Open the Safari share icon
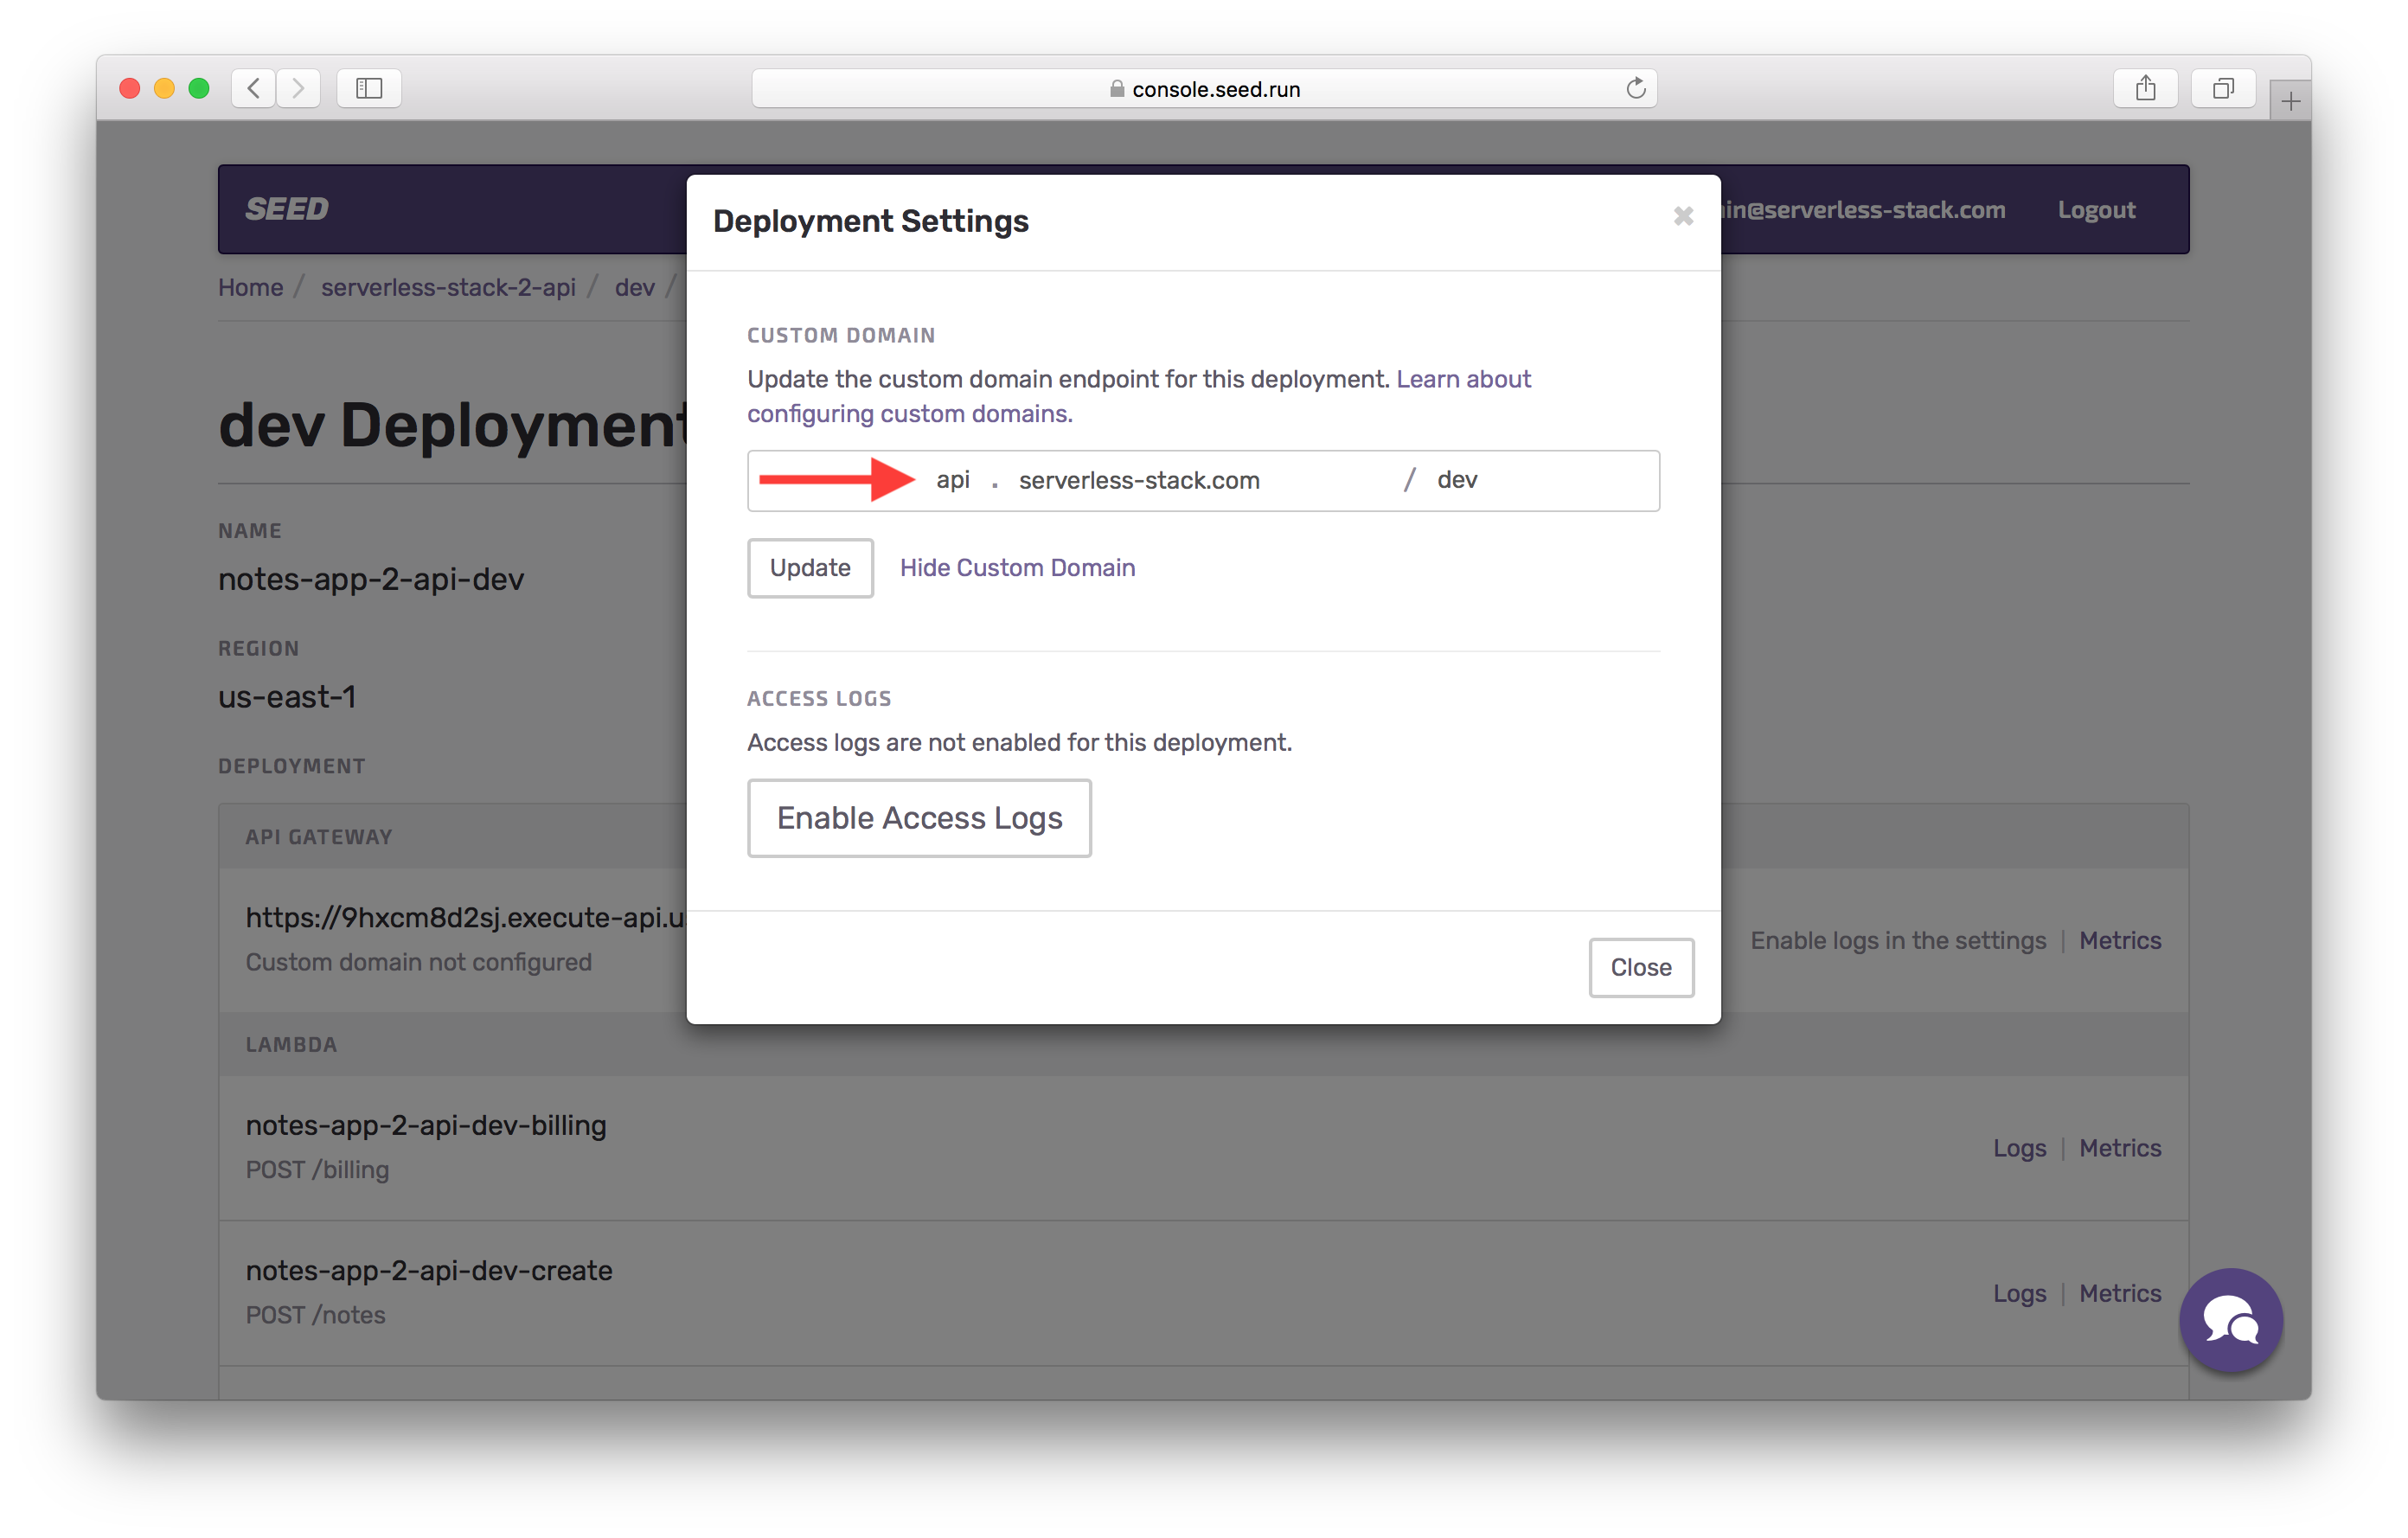The height and width of the screenshot is (1538, 2408). (x=2145, y=88)
